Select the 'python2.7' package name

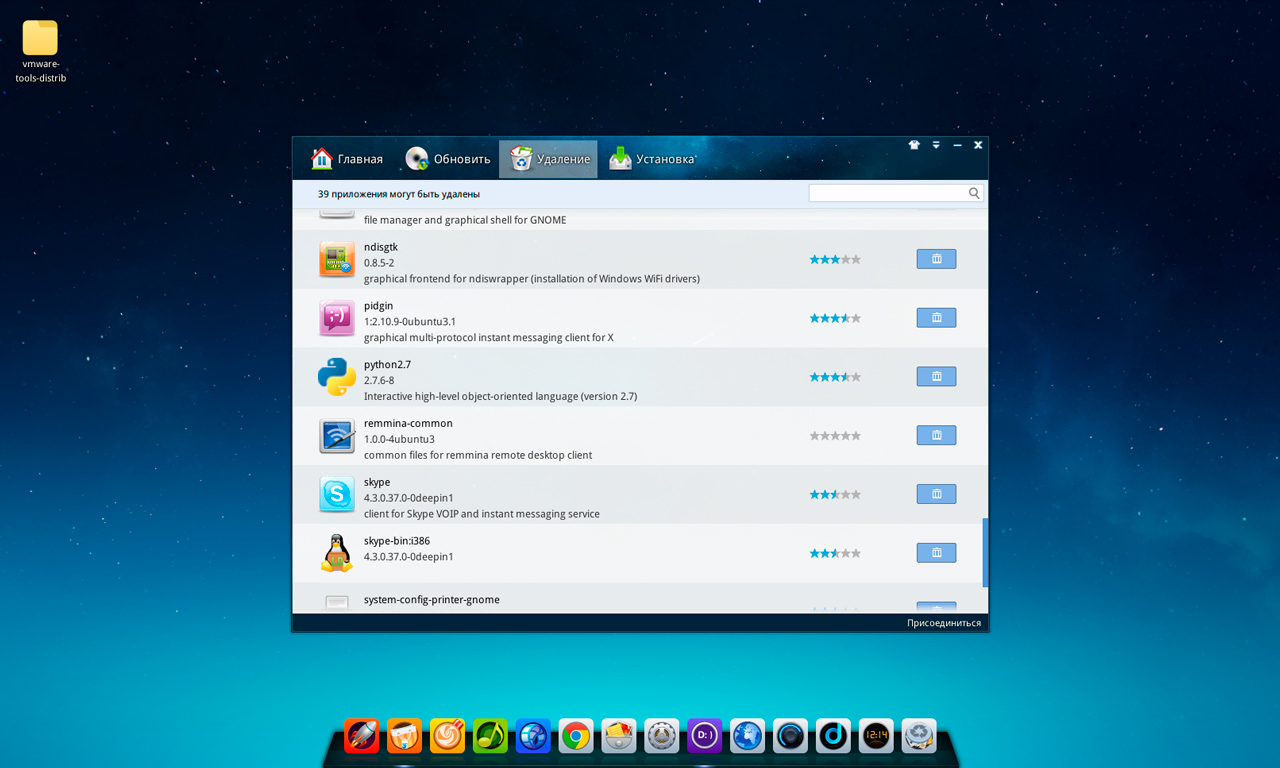pyautogui.click(x=387, y=365)
